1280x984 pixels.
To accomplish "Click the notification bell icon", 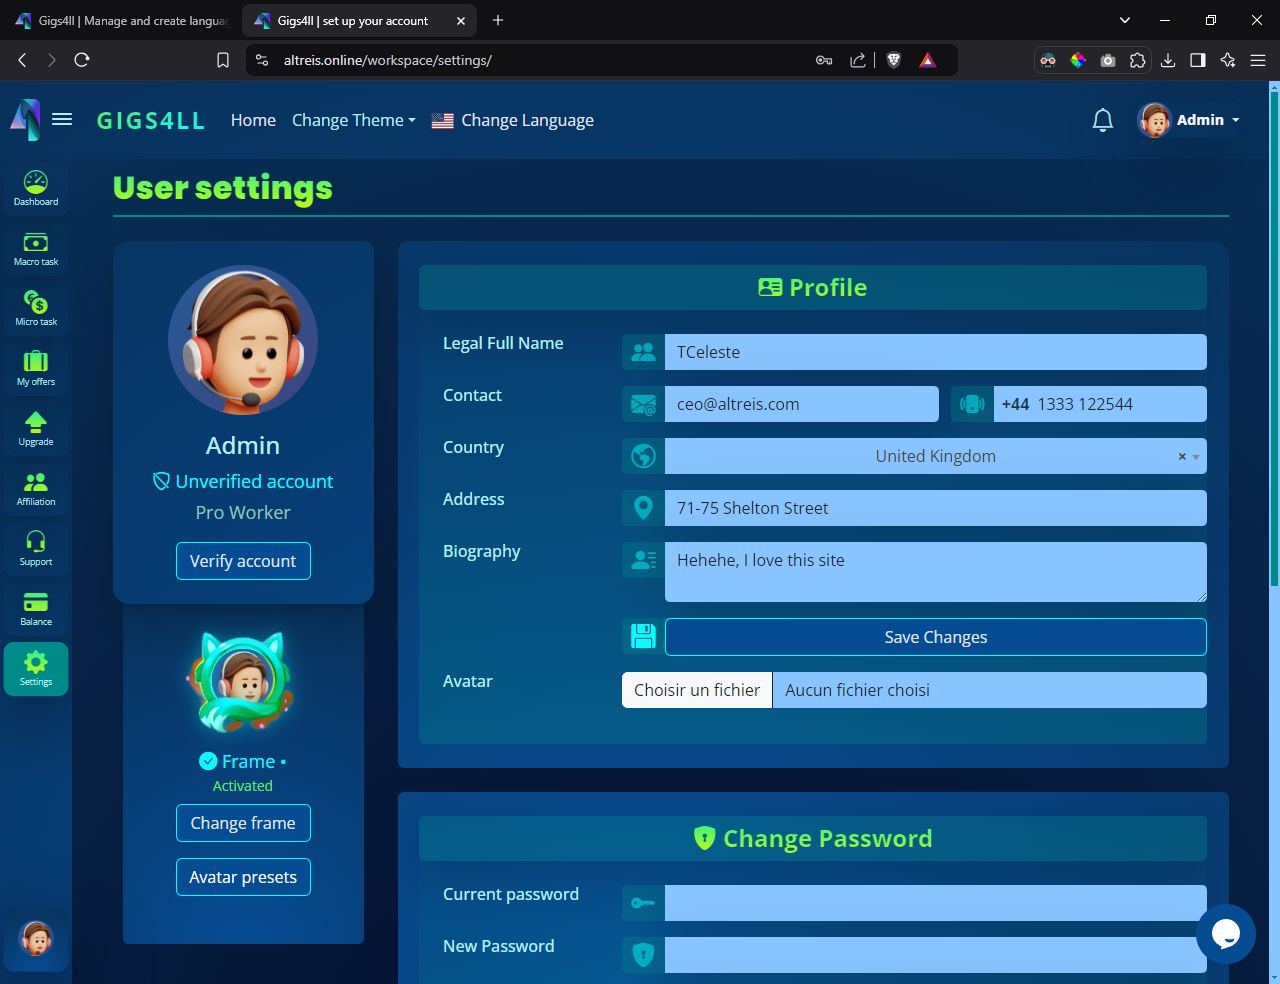I will tap(1102, 121).
